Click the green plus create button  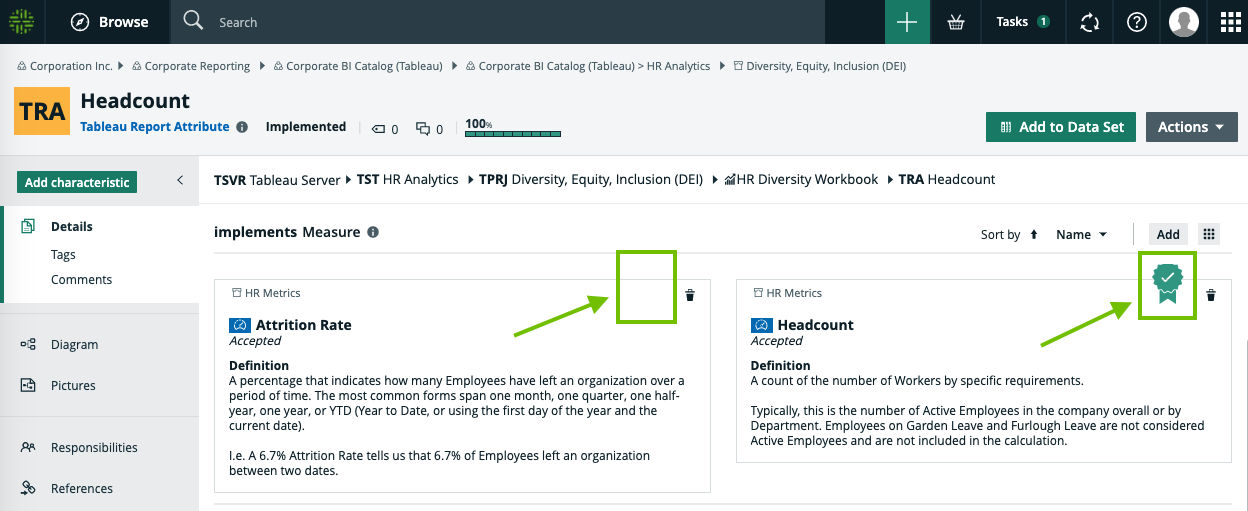click(906, 22)
